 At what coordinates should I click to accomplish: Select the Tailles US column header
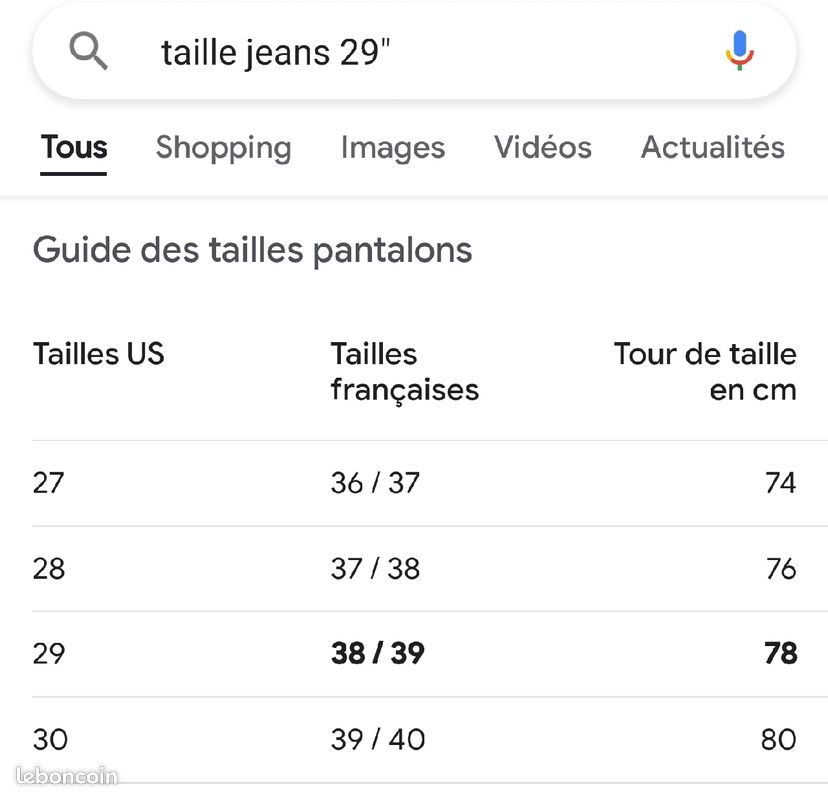click(98, 353)
